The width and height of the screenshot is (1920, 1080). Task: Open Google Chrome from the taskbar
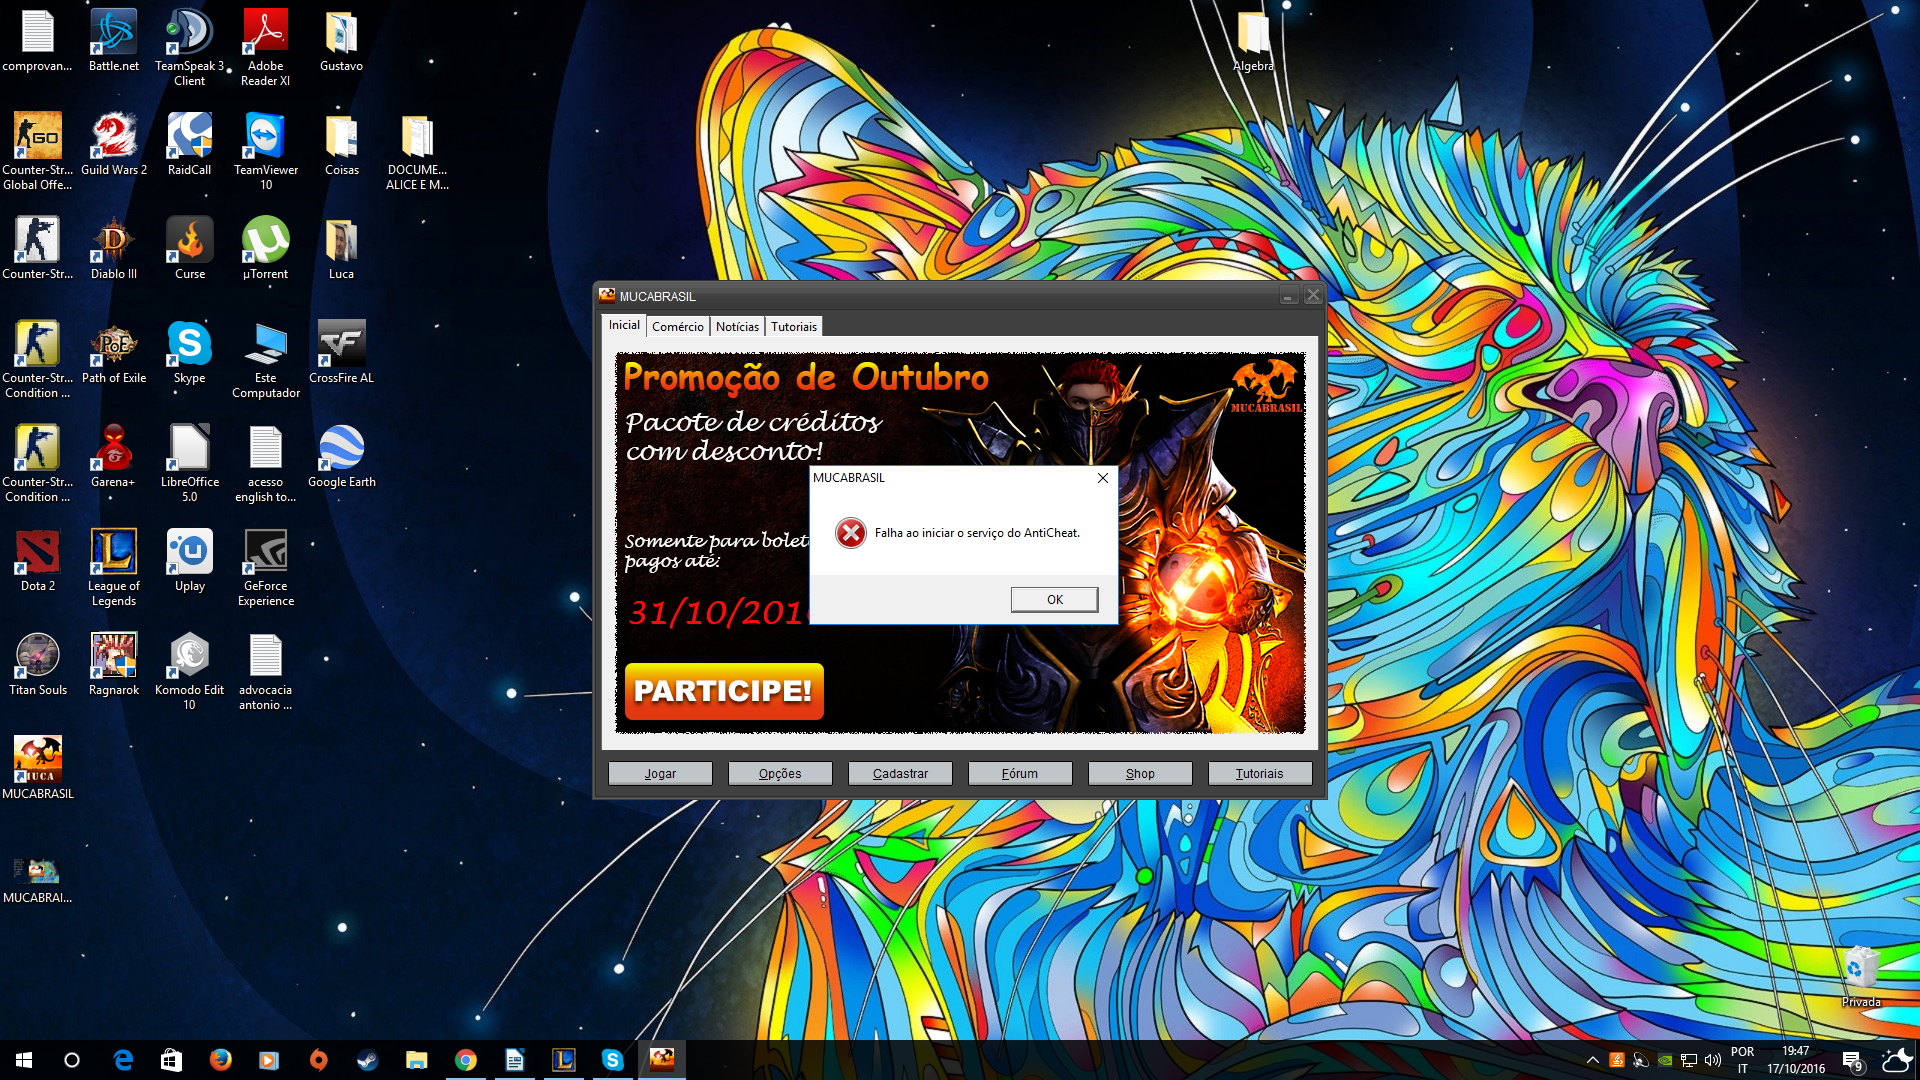point(465,1060)
